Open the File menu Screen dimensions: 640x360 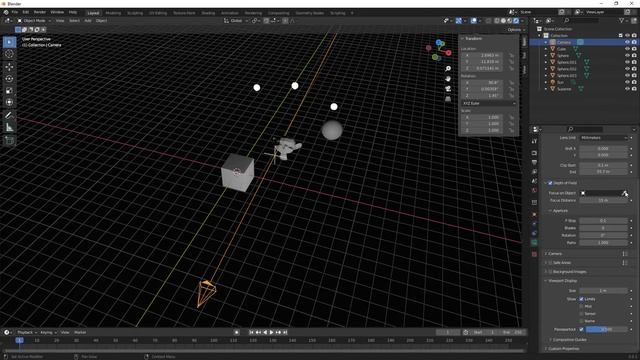[15, 12]
